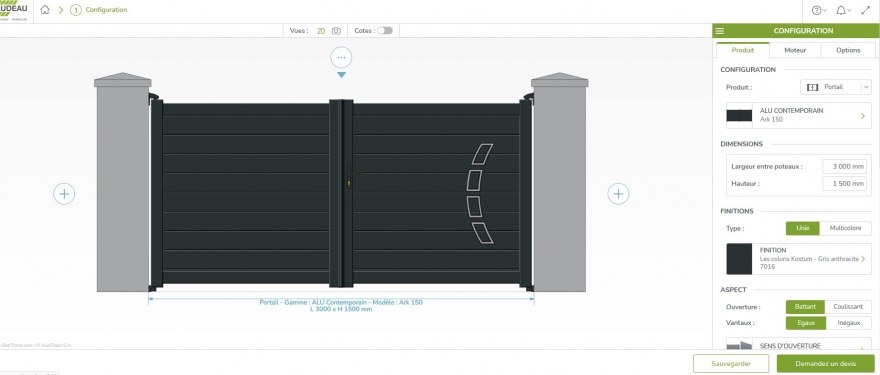880x375 pixels.
Task: Add an element left of the gate
Action: tap(64, 194)
